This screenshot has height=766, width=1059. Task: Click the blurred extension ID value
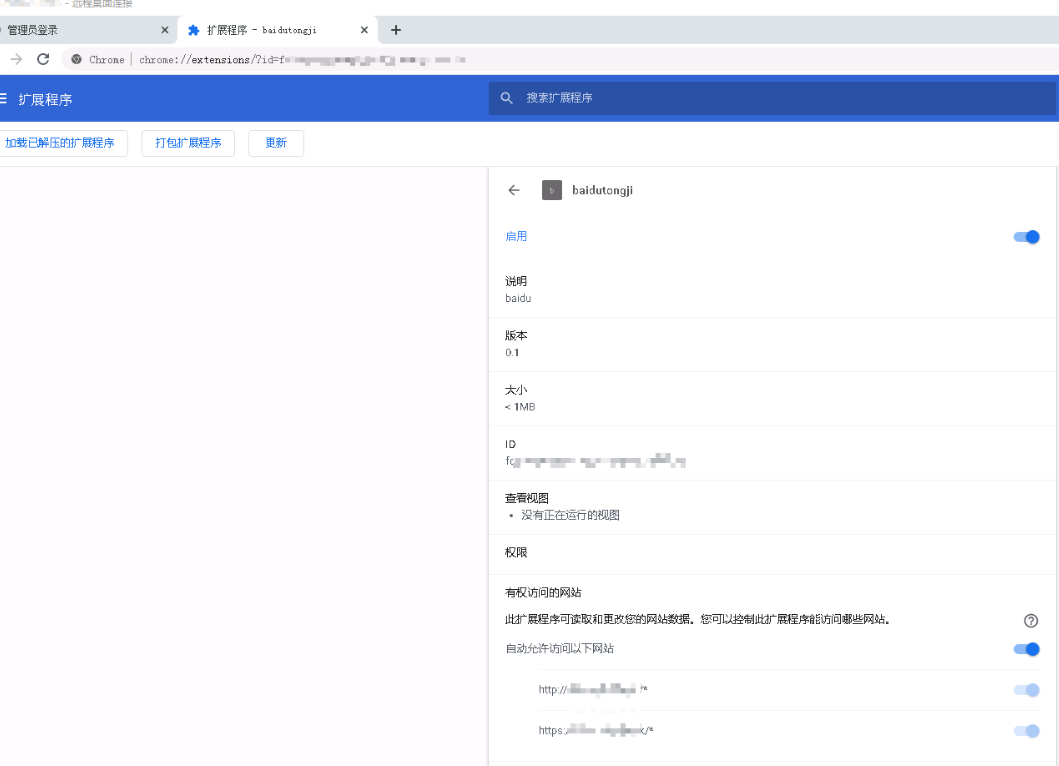click(x=596, y=461)
